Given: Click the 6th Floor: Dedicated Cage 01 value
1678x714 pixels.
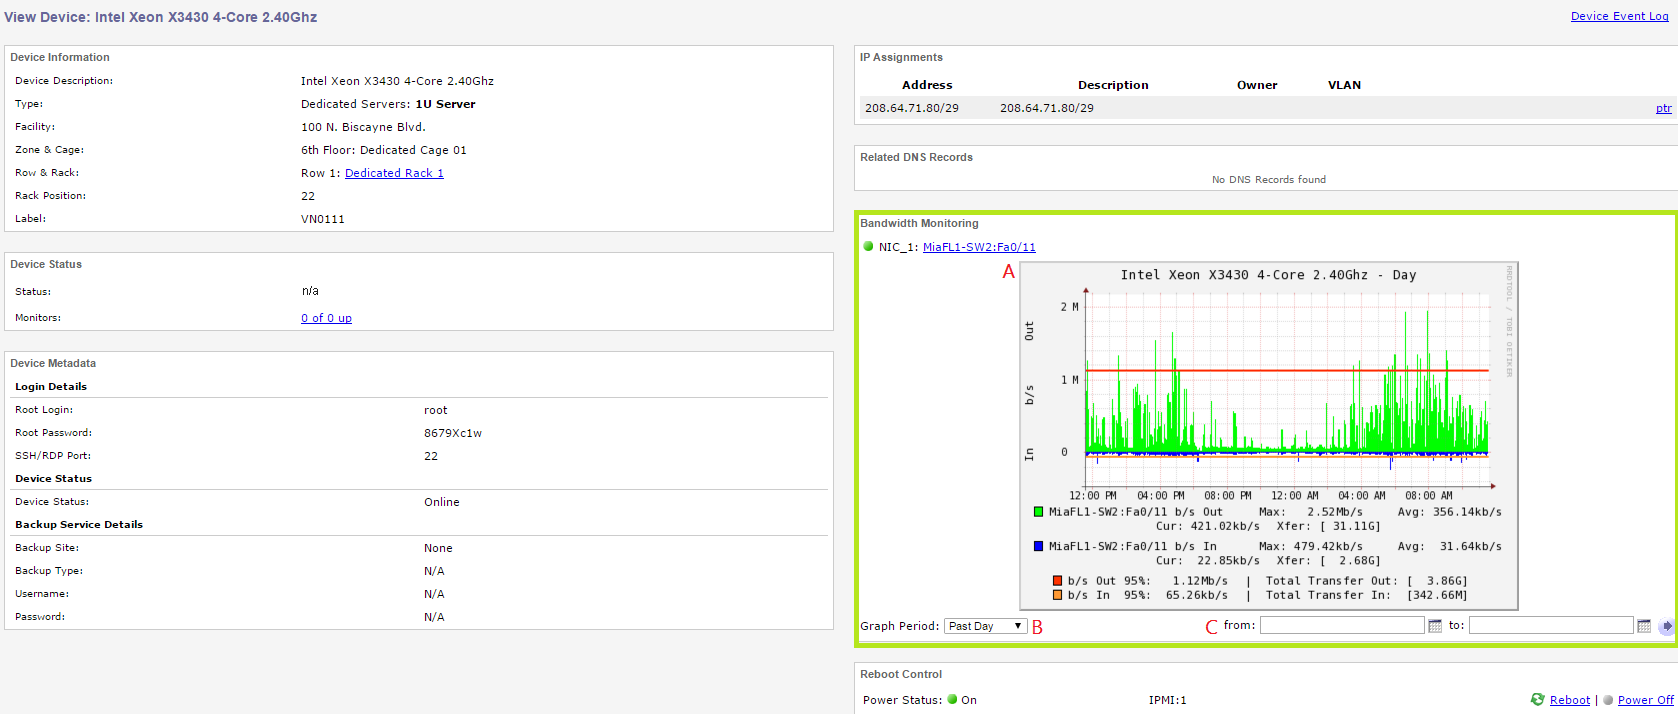Looking at the screenshot, I should 383,150.
